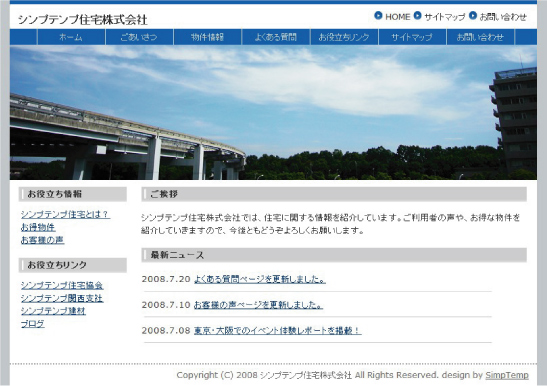Click the arrow icon before サイトマップ header link

point(417,16)
